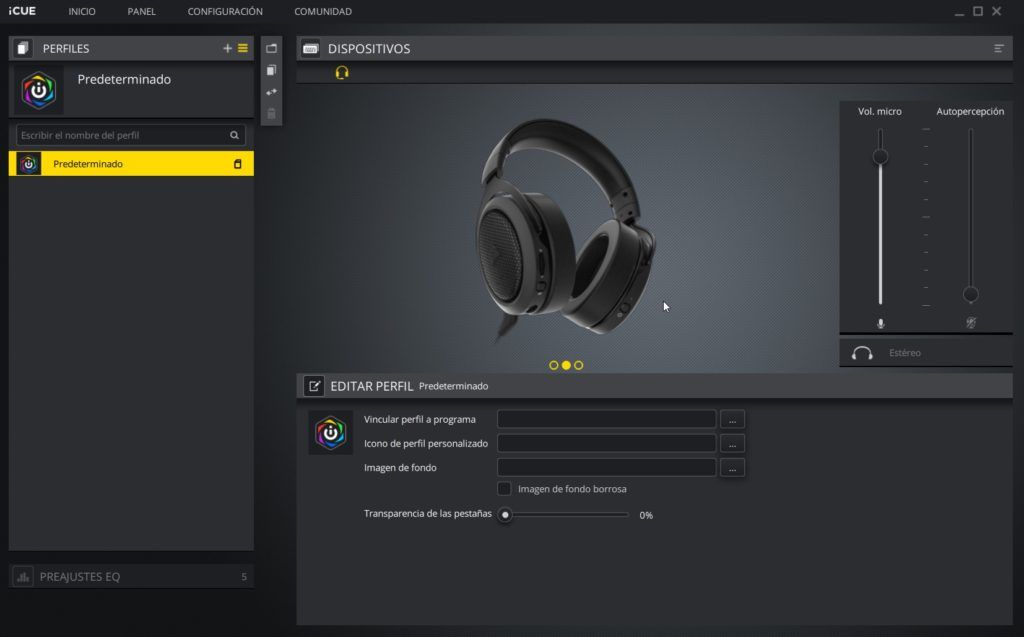
Task: Click the PERFILES panel header label
Action: tap(66, 48)
